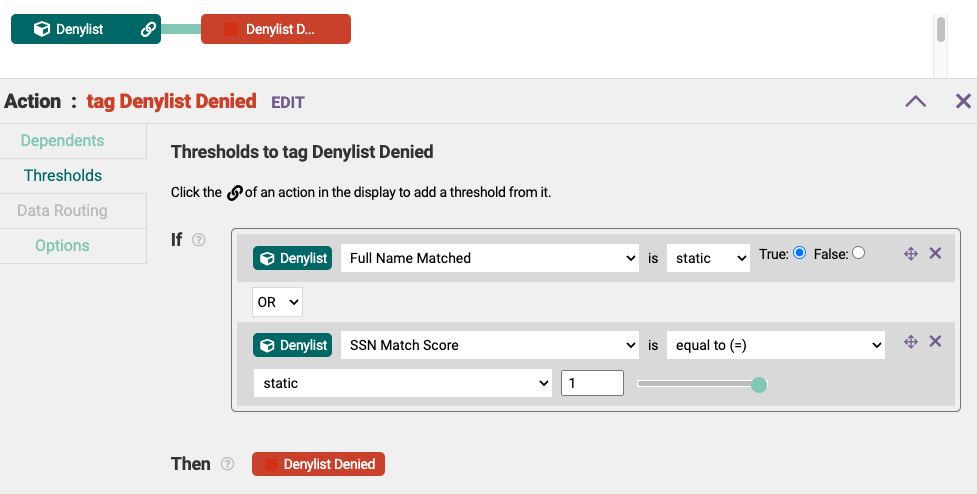Click the cube icon on the Denylist node
Viewport: 977px width, 494px height.
coord(42,29)
